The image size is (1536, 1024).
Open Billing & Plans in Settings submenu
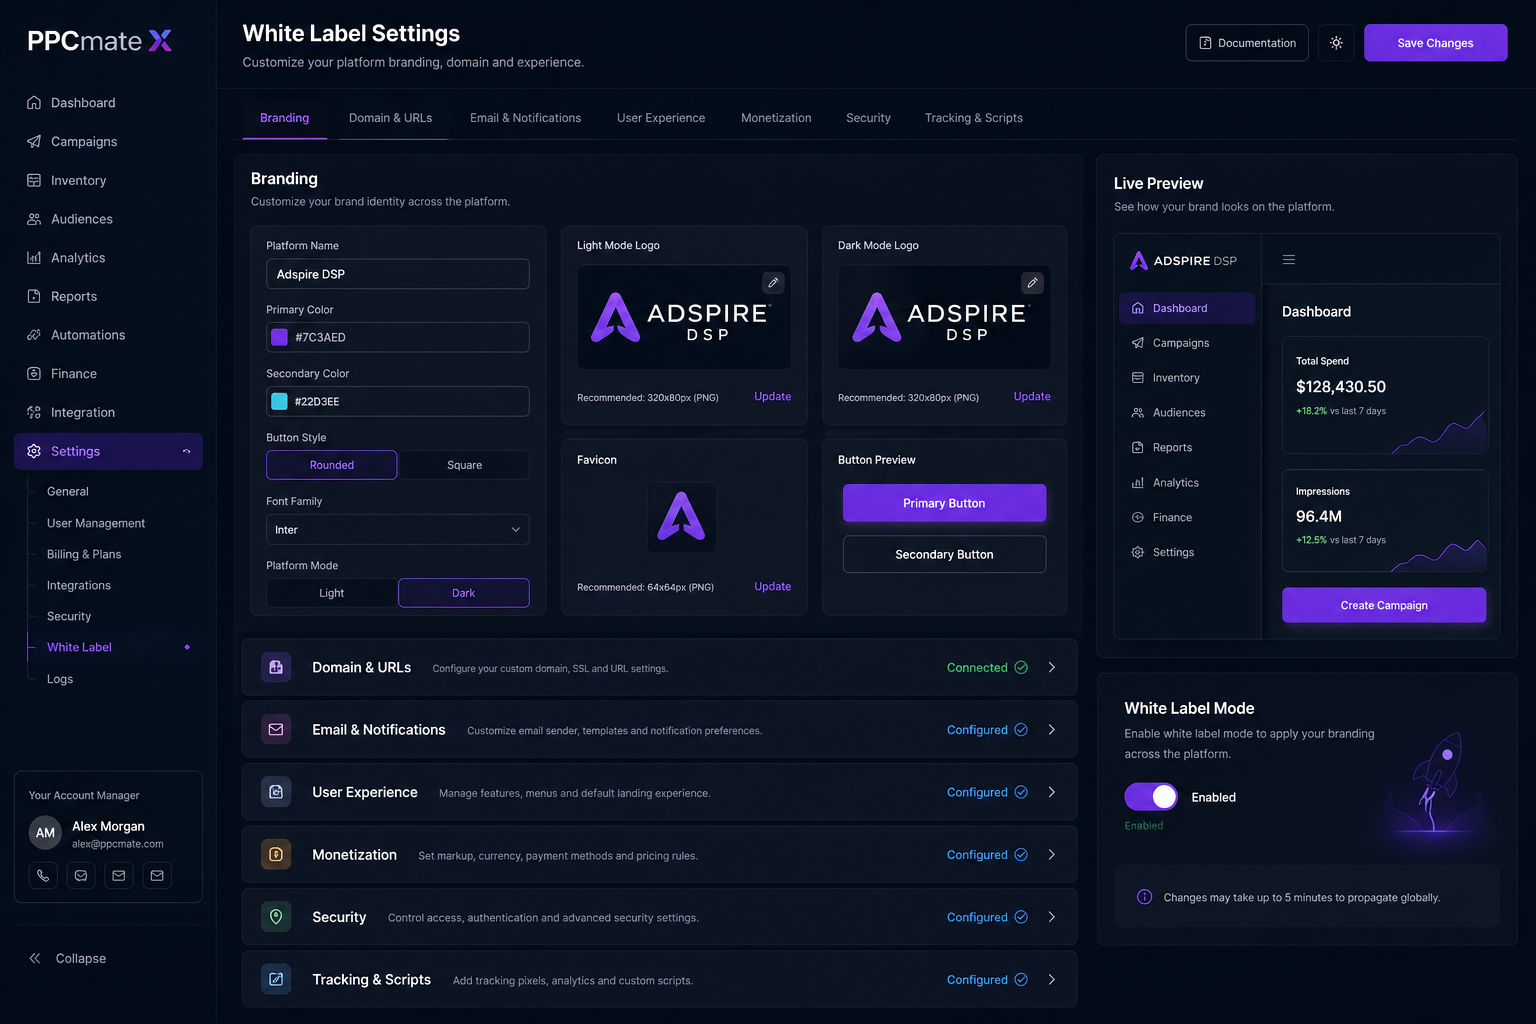coord(84,554)
